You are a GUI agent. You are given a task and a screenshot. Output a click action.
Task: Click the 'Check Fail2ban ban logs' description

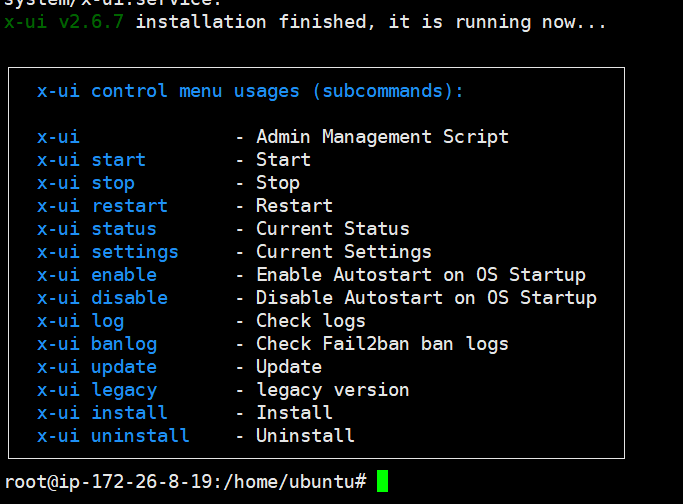[x=382, y=345]
